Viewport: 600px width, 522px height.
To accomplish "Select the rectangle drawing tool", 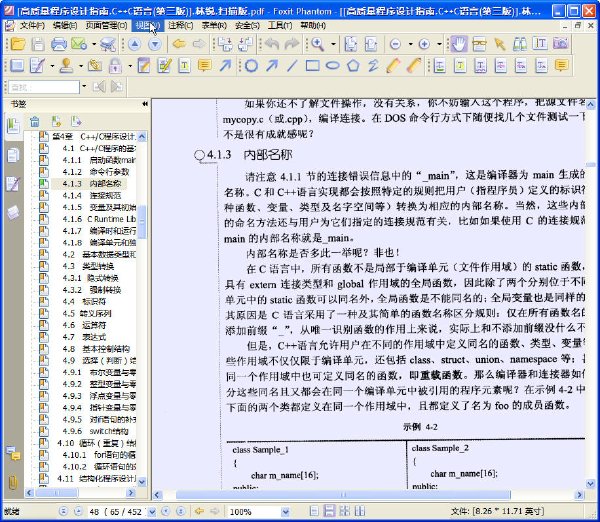I will pyautogui.click(x=313, y=65).
